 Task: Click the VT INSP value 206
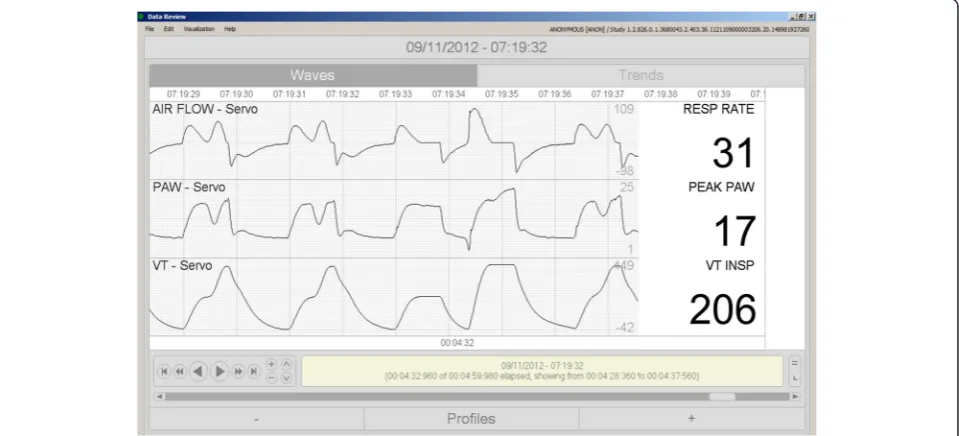(x=723, y=309)
